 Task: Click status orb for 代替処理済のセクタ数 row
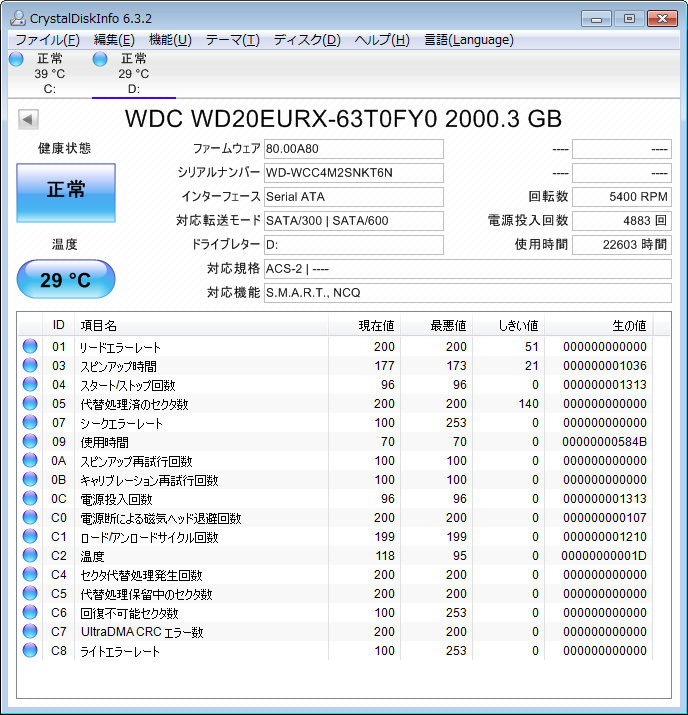click(x=30, y=404)
